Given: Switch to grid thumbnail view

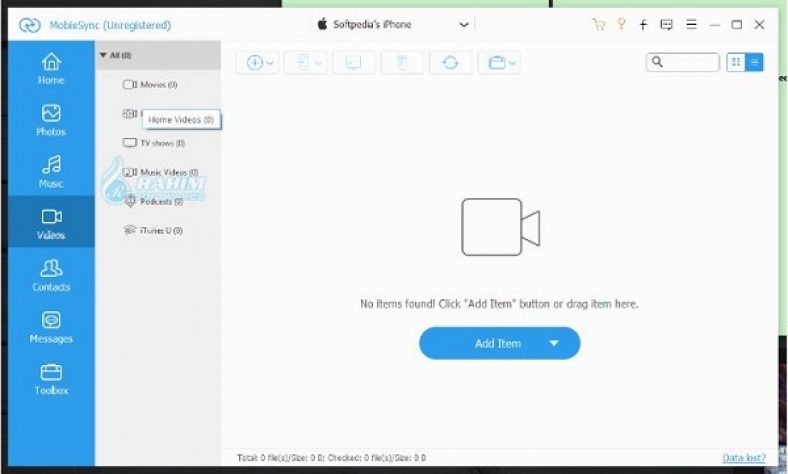Looking at the screenshot, I should click(736, 62).
